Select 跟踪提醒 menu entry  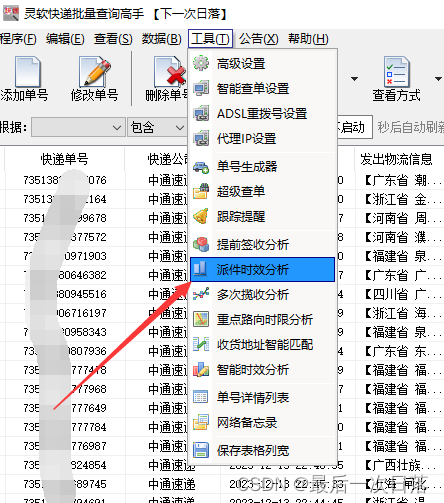coord(262,216)
